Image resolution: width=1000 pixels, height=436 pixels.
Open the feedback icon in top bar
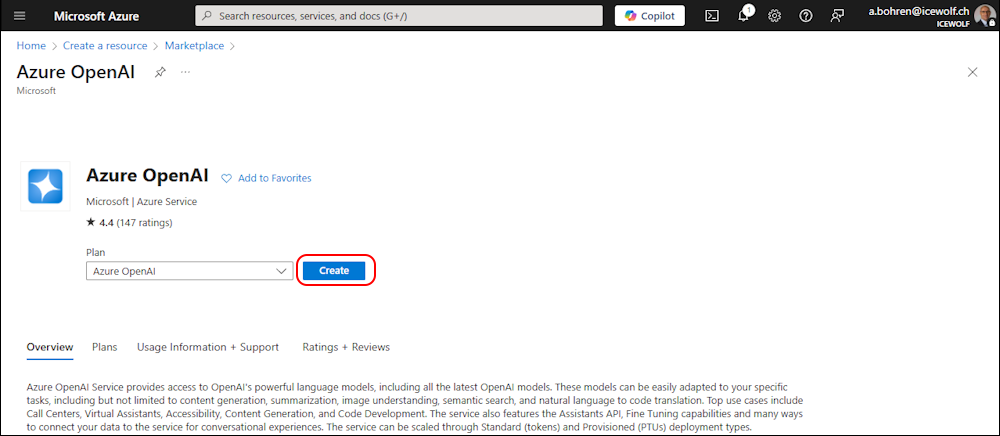click(x=837, y=16)
